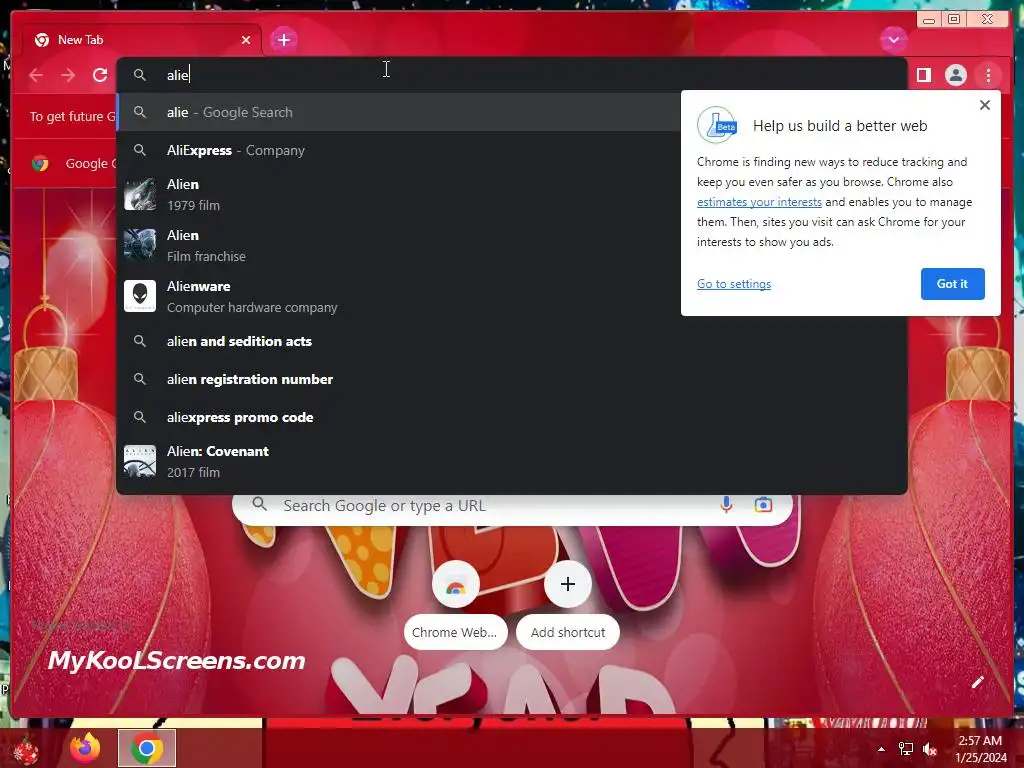Click the Chrome icon on the taskbar
Image resolution: width=1024 pixels, height=768 pixels.
[147, 748]
